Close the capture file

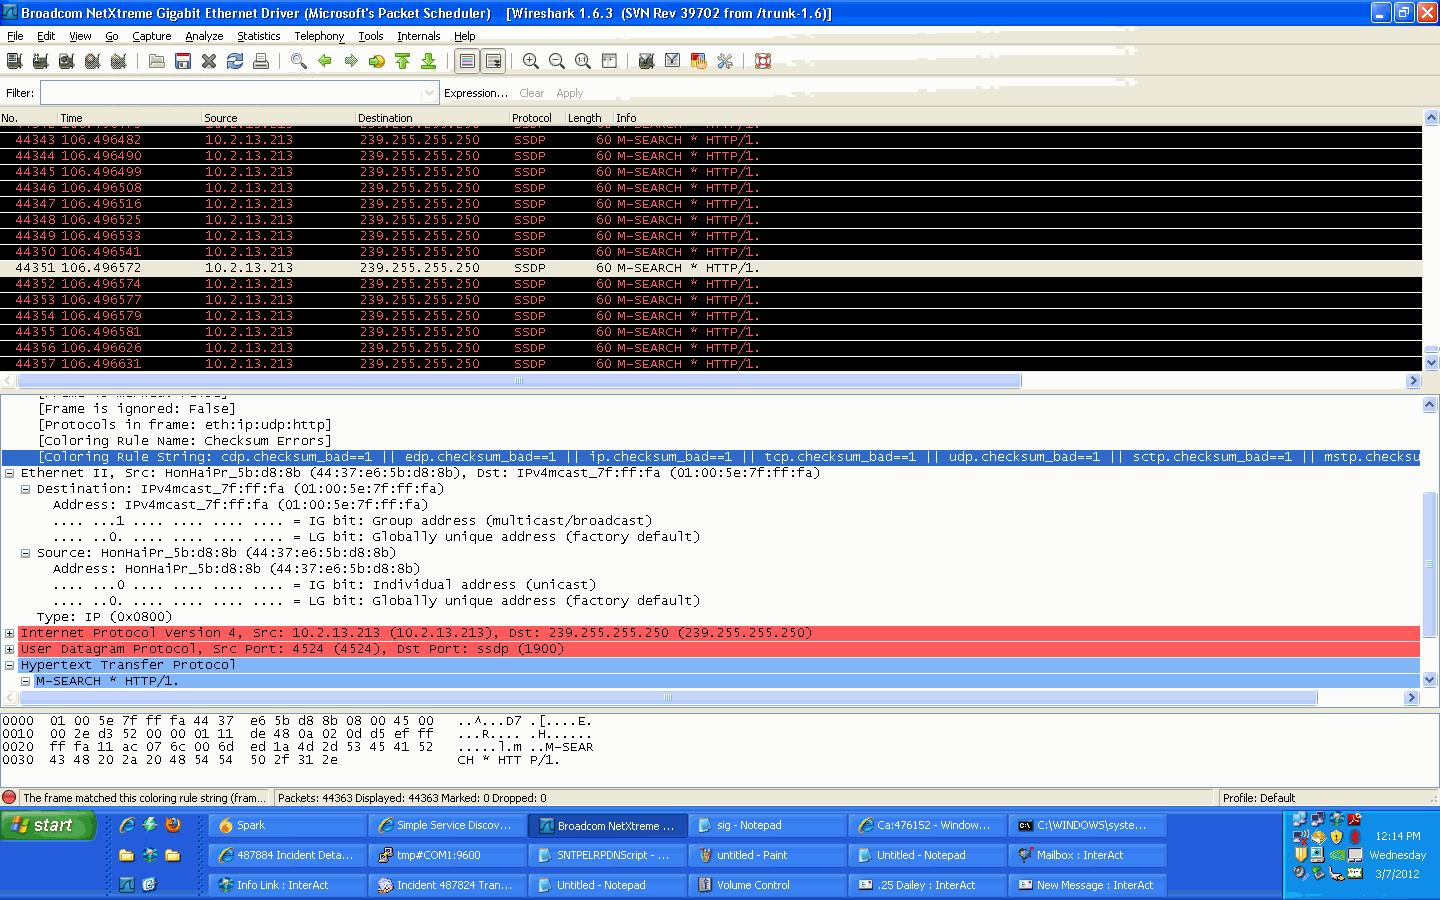coord(209,61)
